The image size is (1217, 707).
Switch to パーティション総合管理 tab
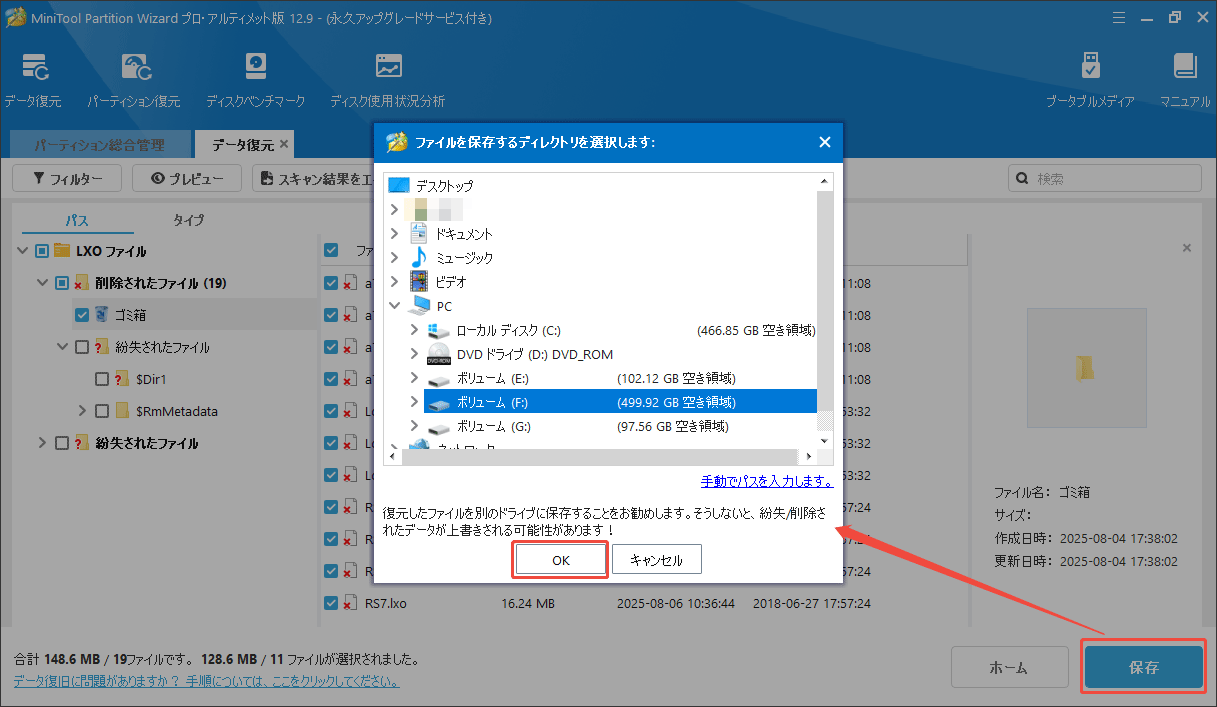pos(100,145)
